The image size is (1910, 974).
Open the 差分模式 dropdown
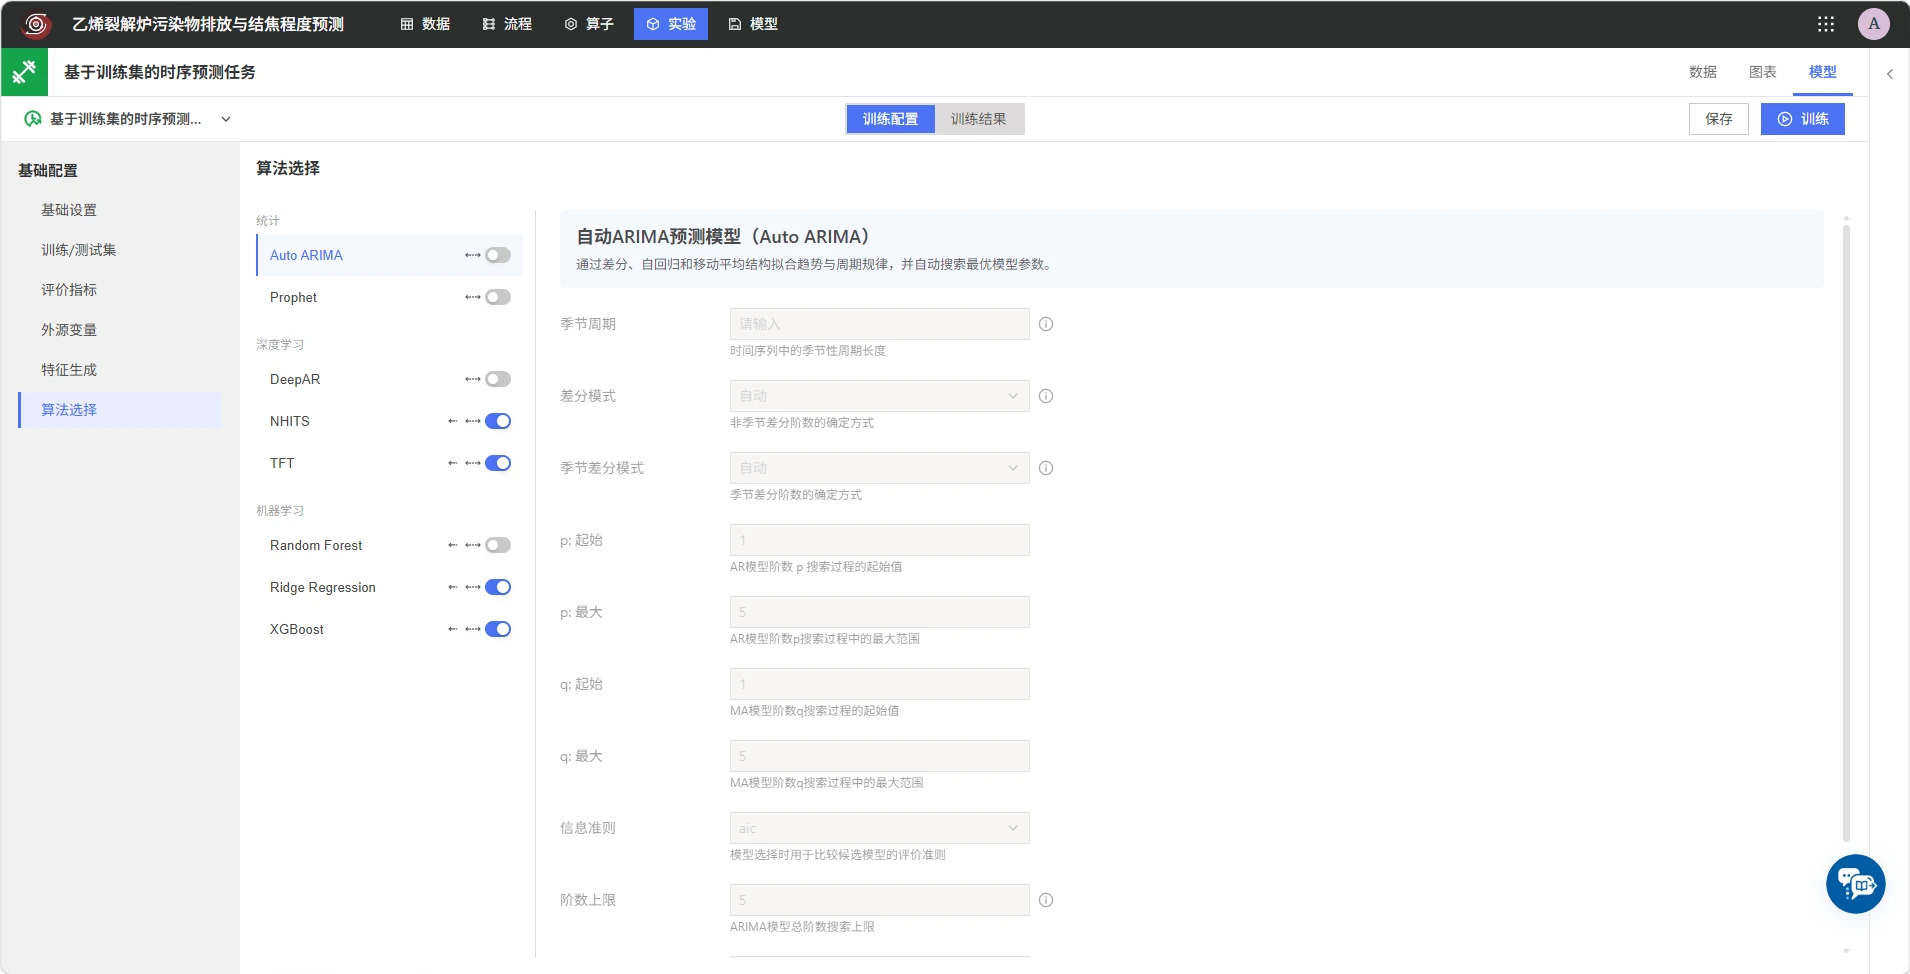(x=879, y=396)
